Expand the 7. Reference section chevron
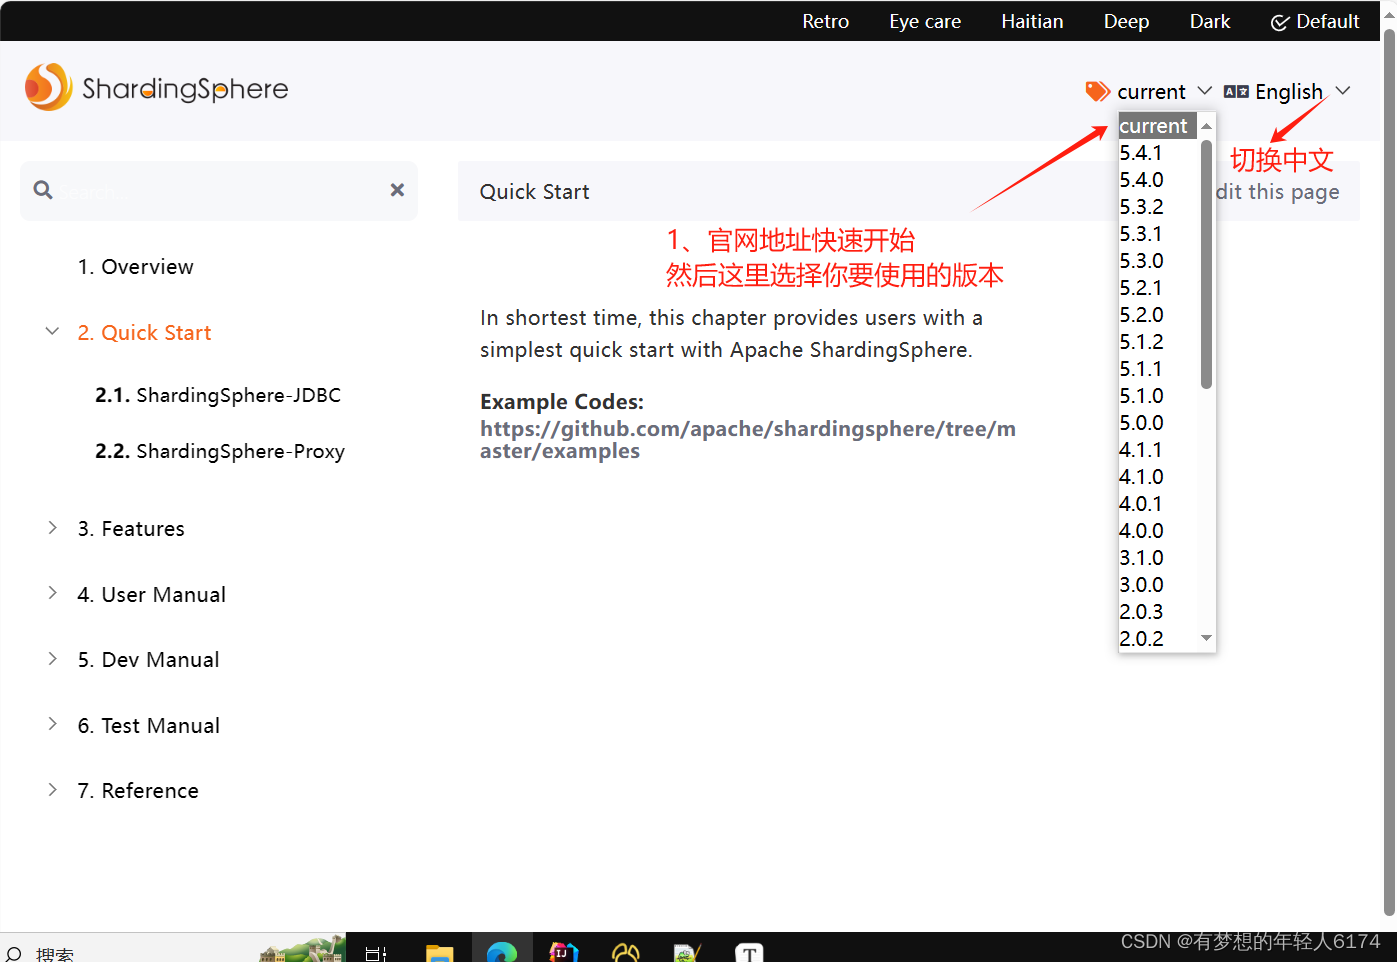 52,790
